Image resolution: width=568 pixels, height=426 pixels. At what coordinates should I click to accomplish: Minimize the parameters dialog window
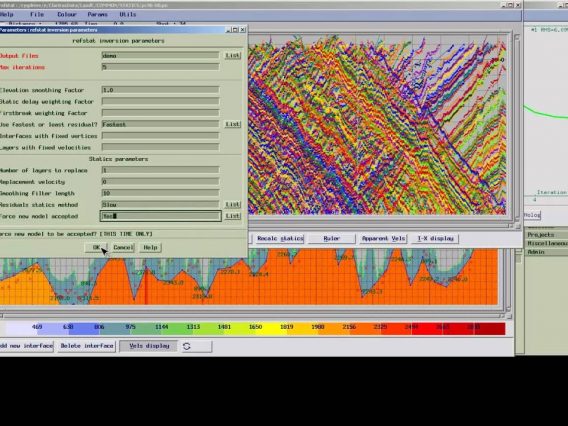pos(228,30)
